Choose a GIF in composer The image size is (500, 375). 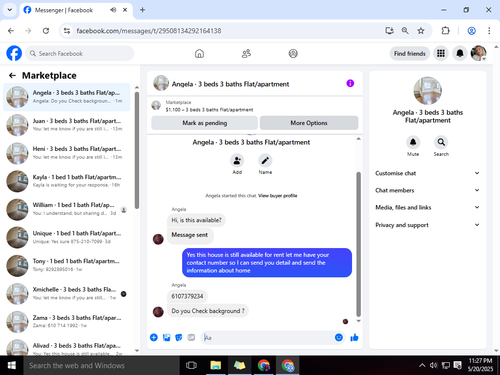pyautogui.click(x=191, y=338)
